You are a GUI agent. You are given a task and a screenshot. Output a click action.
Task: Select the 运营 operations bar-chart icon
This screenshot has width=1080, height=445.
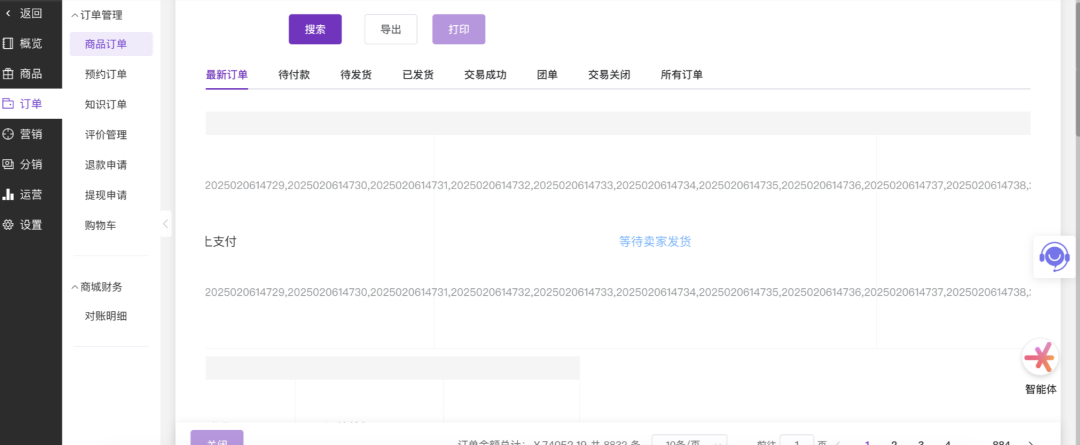pyautogui.click(x=9, y=194)
